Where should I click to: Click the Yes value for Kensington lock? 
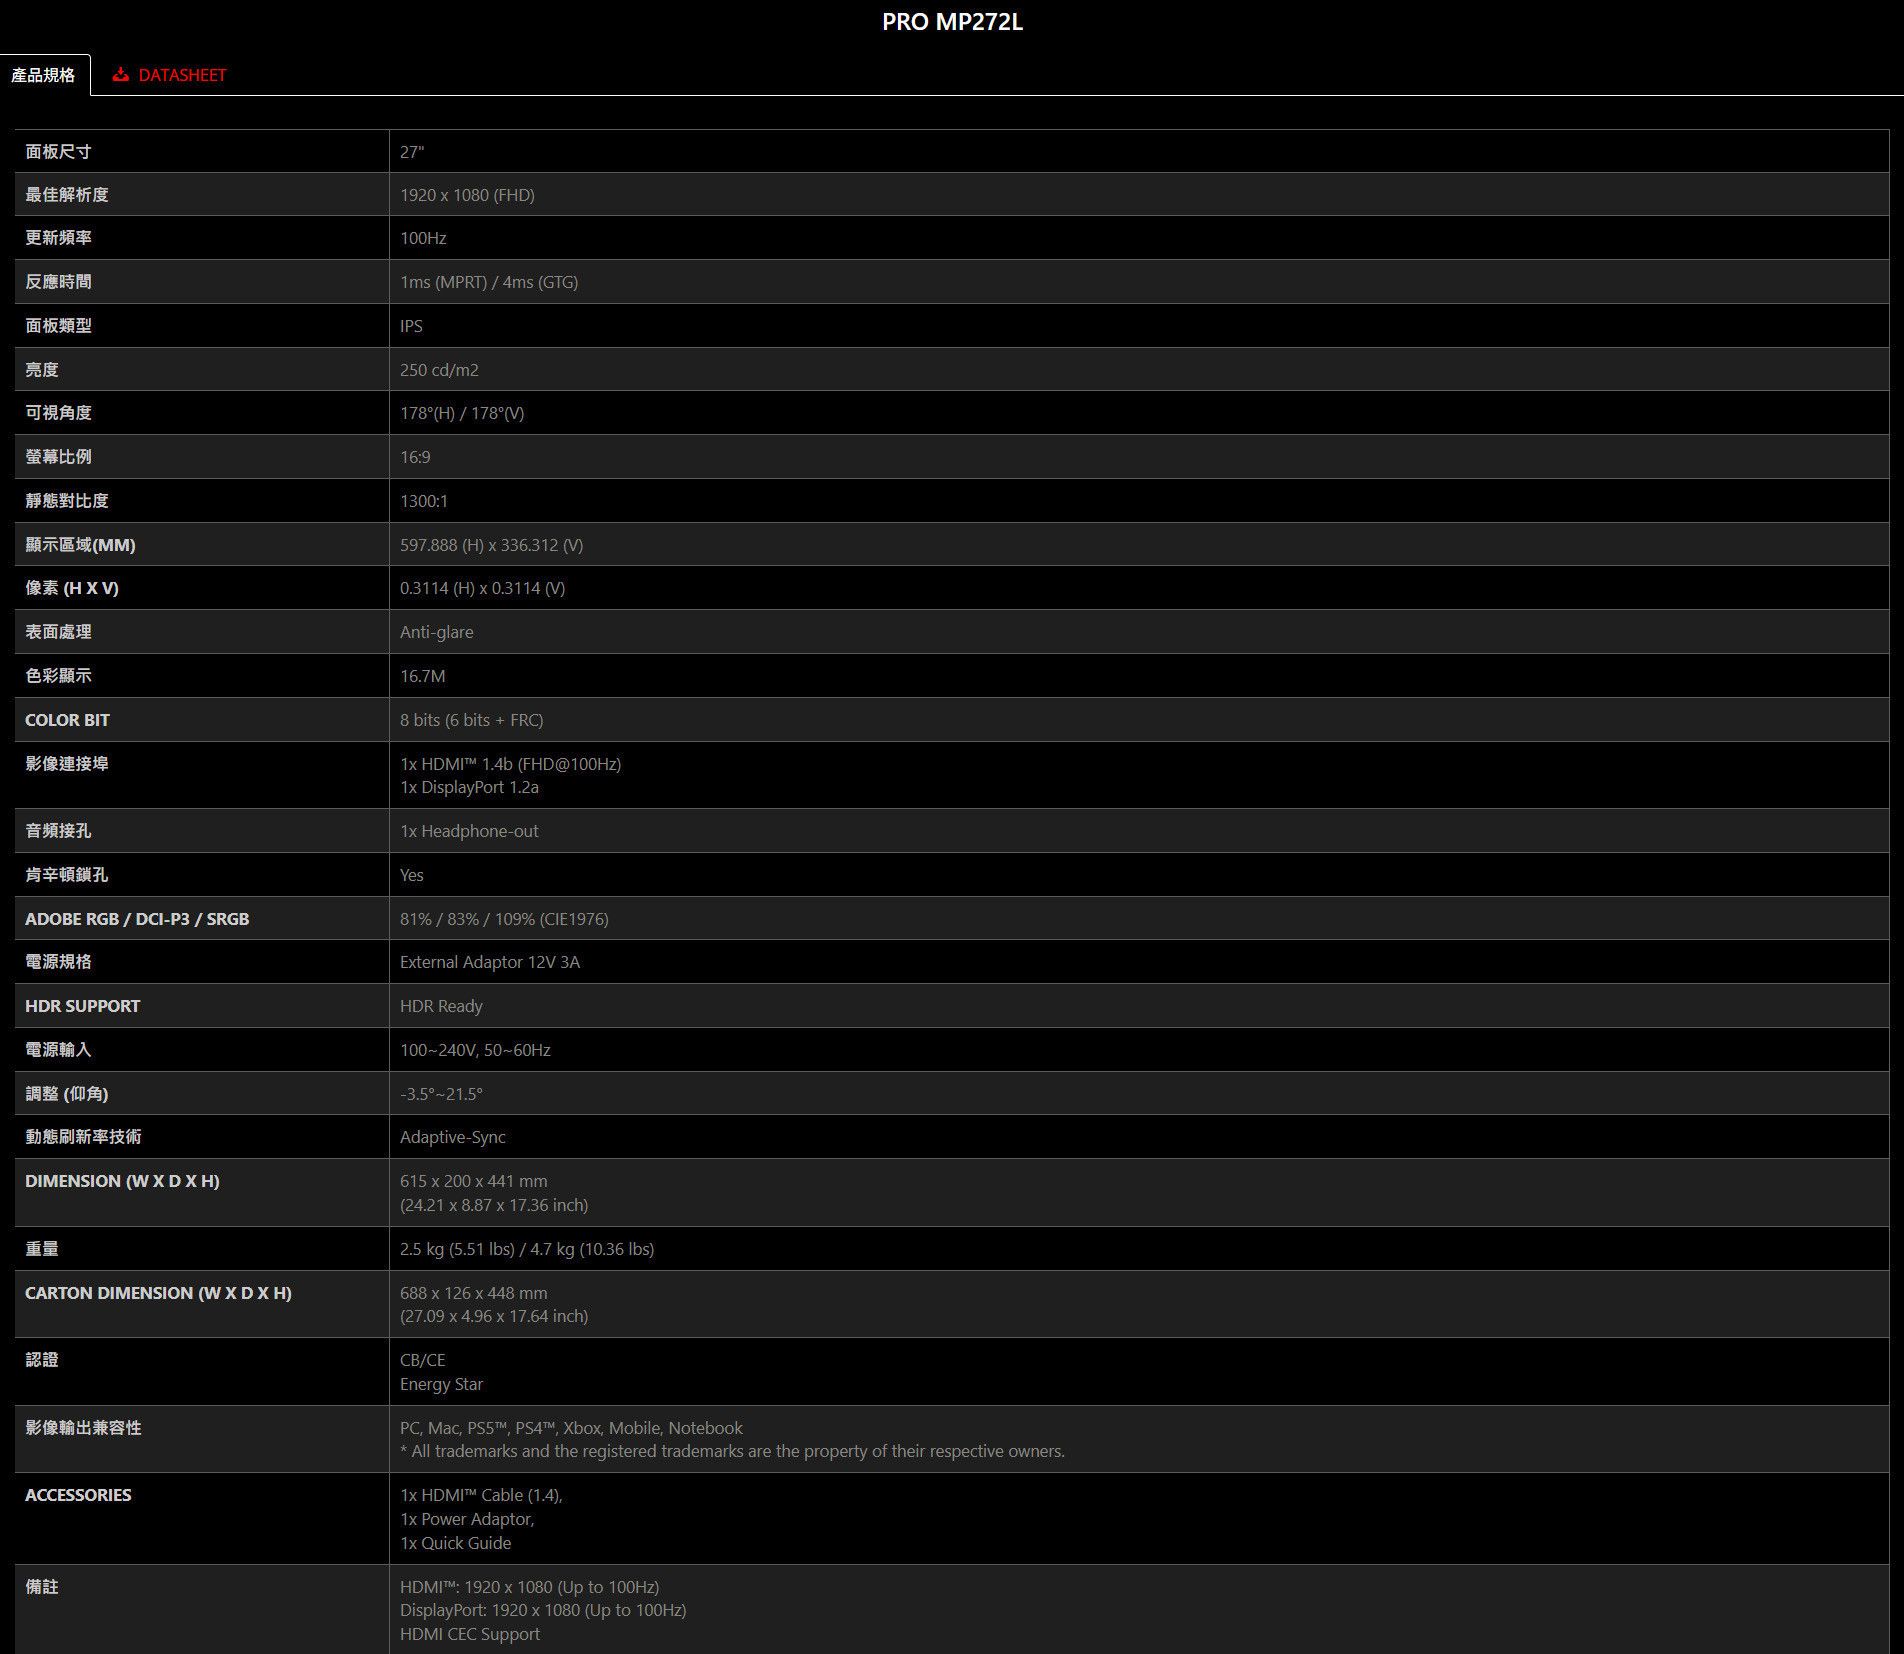coord(412,875)
